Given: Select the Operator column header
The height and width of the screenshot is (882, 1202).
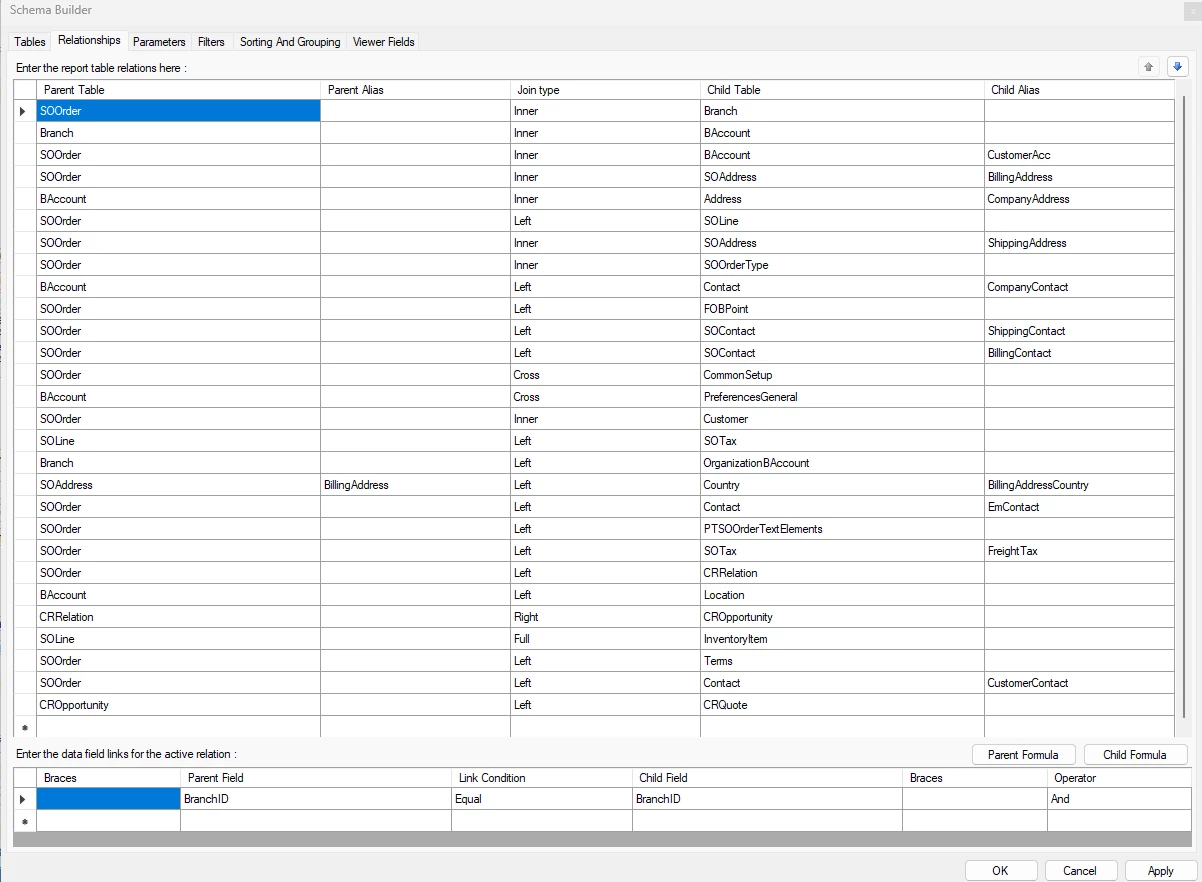Looking at the screenshot, I should 1118,778.
